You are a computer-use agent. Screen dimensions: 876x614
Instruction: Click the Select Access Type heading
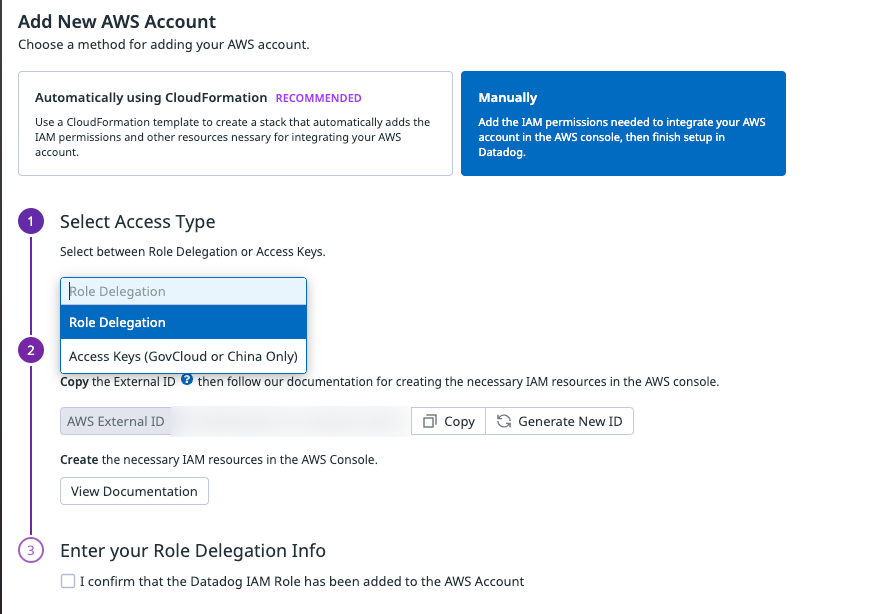pos(137,222)
